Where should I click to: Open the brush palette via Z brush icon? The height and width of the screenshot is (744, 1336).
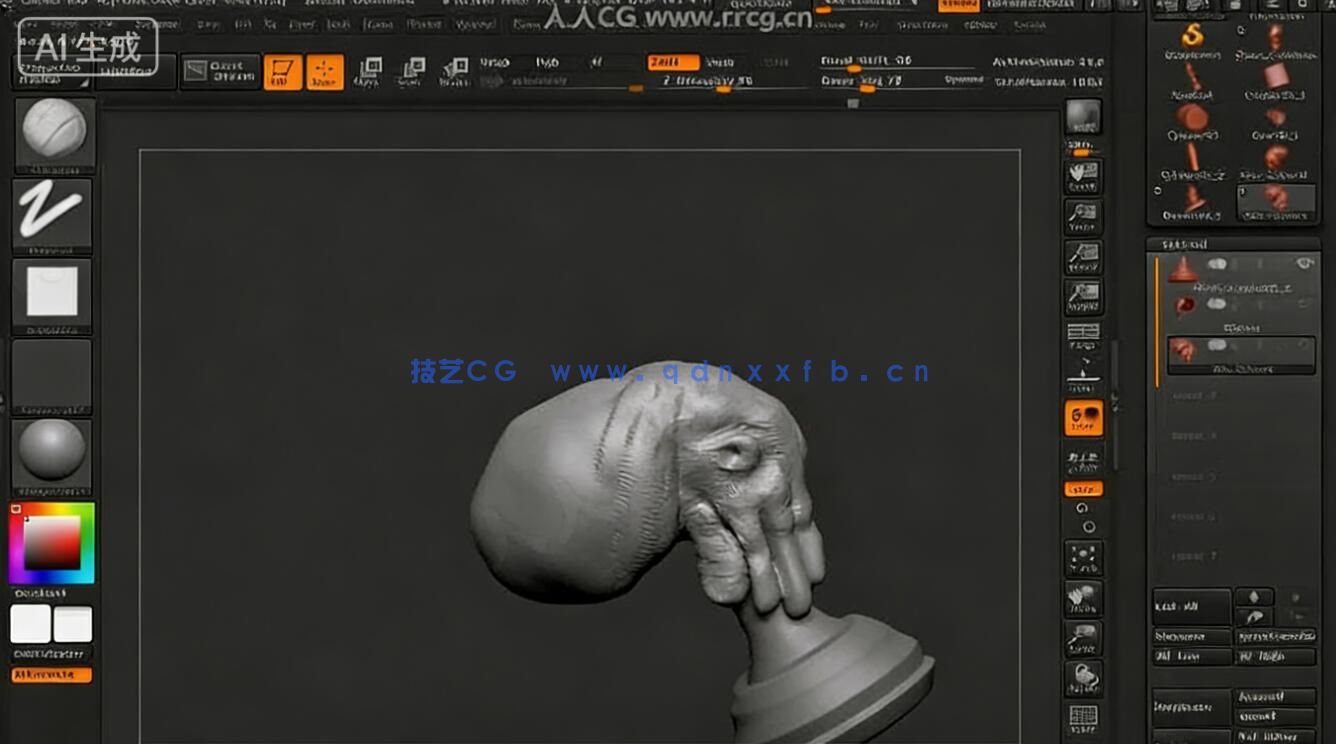(52, 213)
